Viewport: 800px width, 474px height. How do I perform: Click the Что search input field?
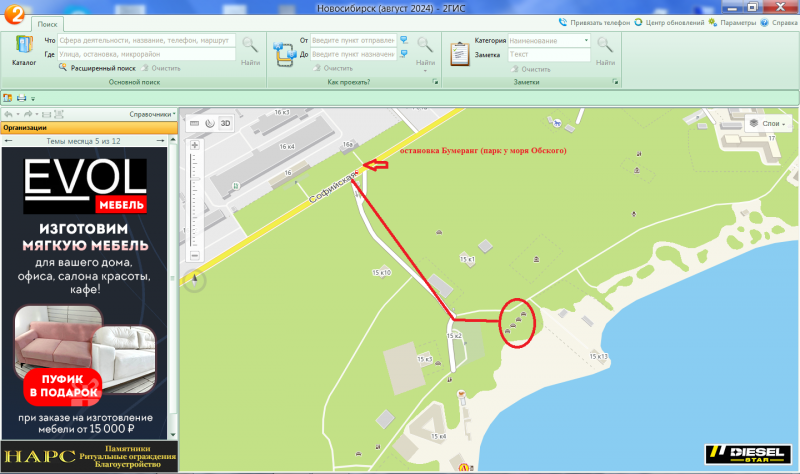coord(146,40)
